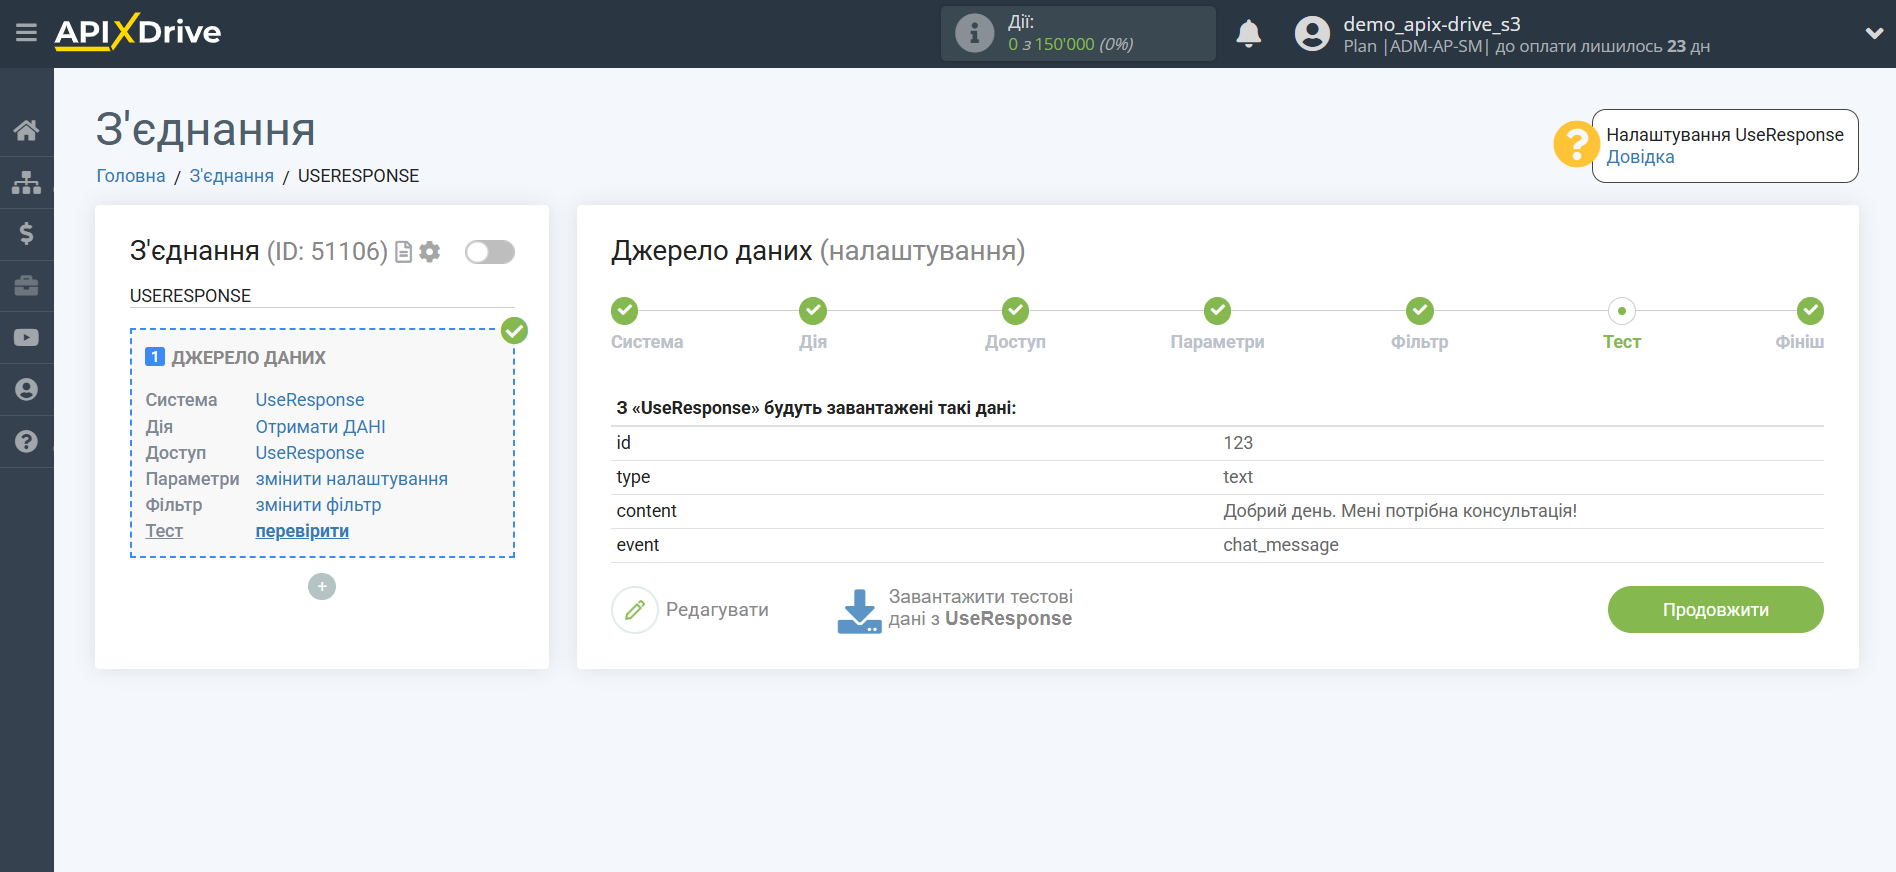
Task: Click the yellow help question icon
Action: pos(1576,145)
